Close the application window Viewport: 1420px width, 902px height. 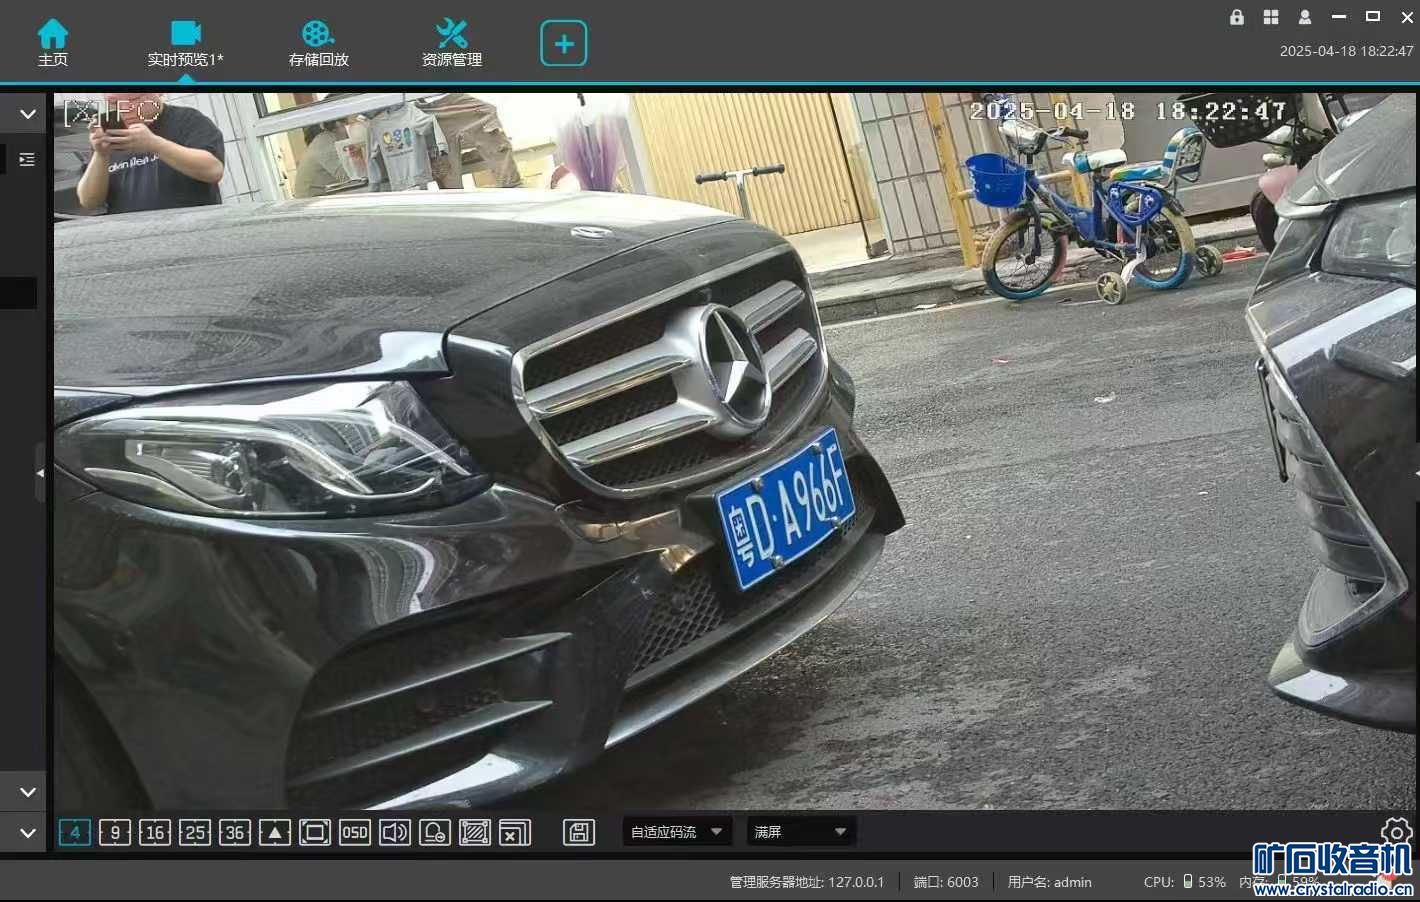pyautogui.click(x=1407, y=17)
